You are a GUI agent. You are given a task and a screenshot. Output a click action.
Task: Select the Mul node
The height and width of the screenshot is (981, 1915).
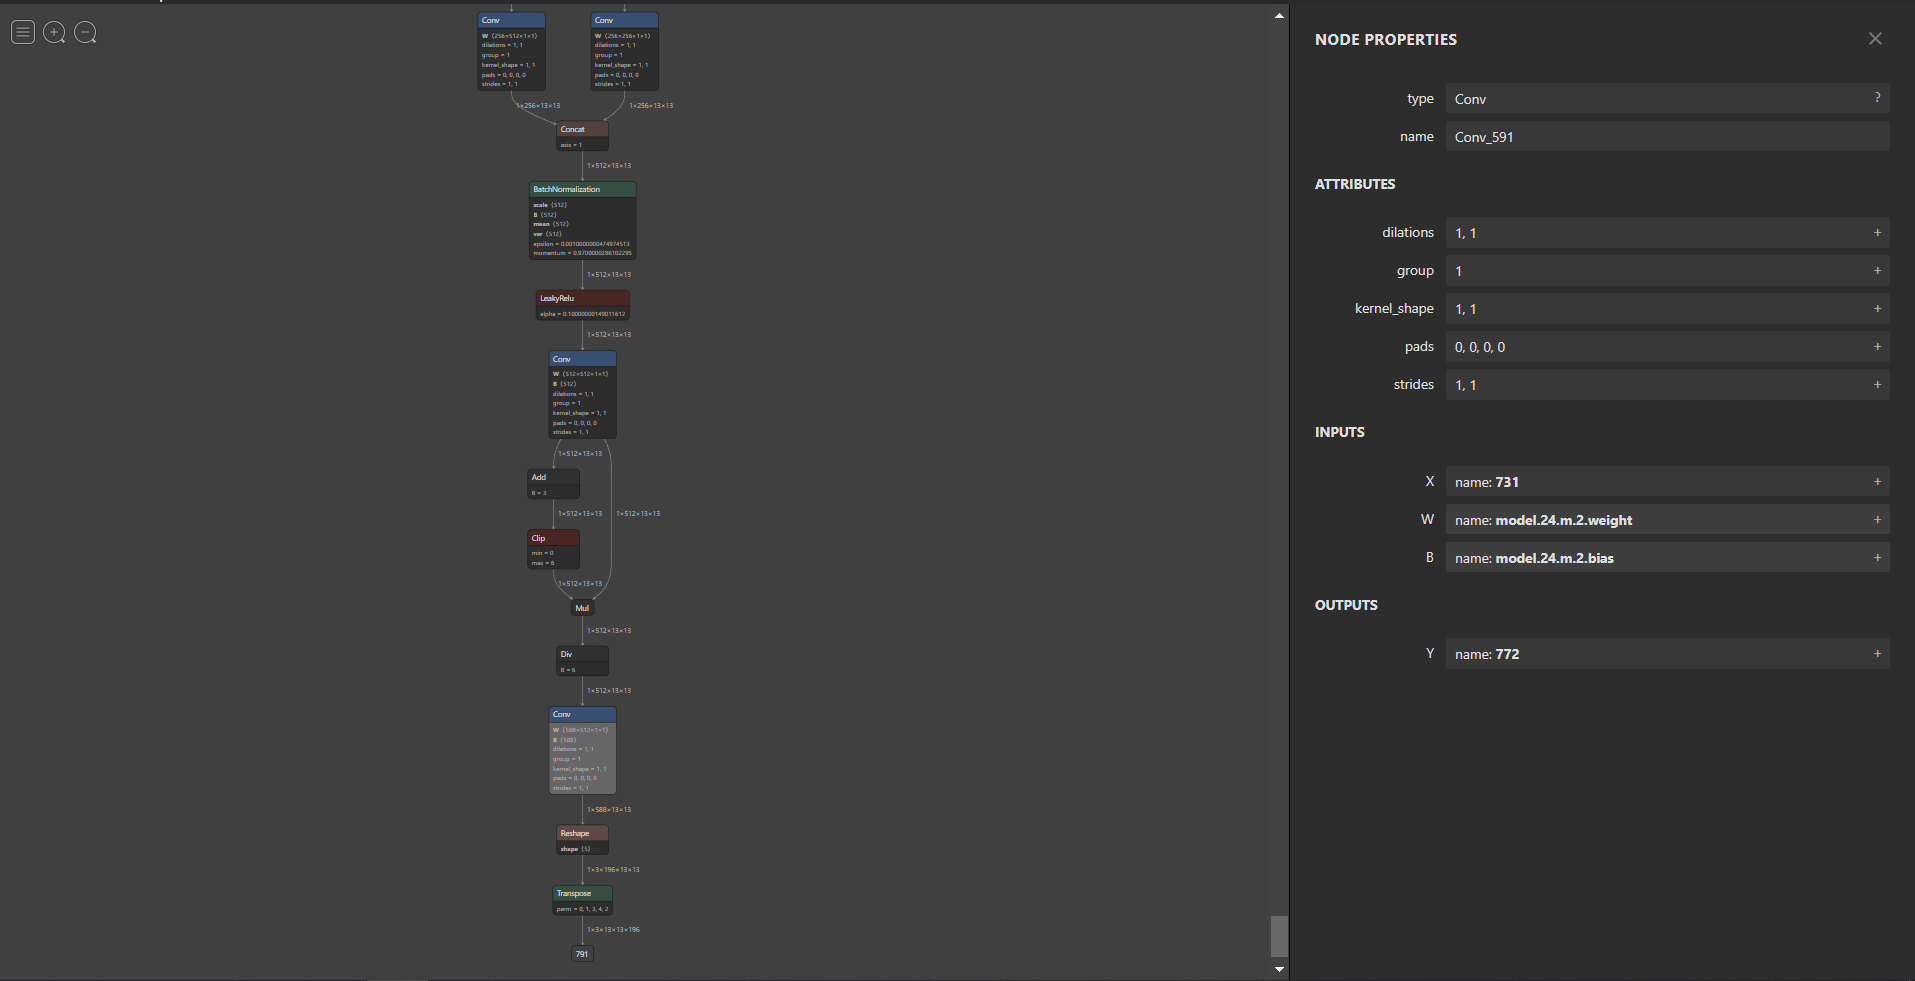point(582,608)
